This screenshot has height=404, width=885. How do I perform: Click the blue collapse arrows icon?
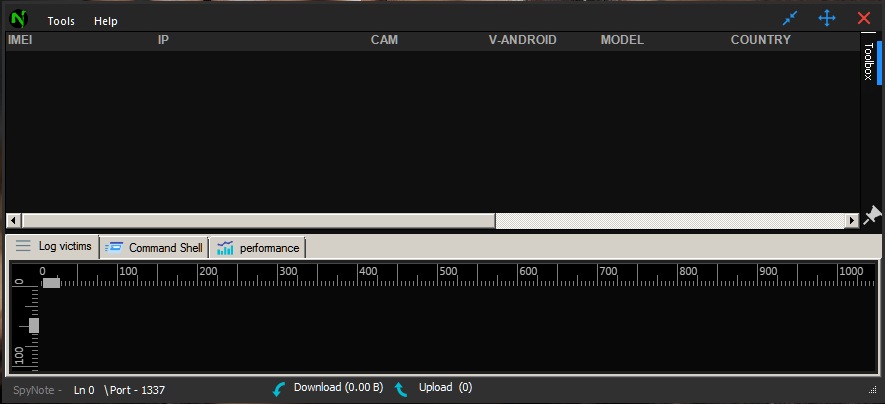[790, 18]
